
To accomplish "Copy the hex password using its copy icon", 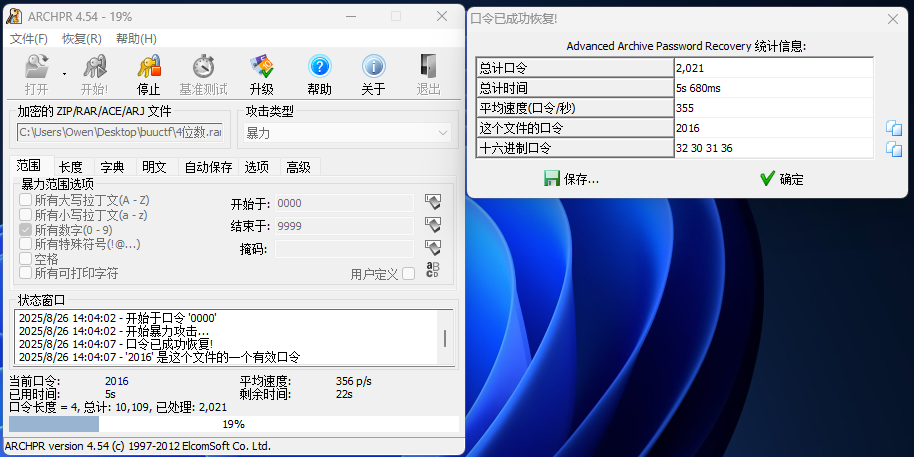I will click(x=894, y=148).
